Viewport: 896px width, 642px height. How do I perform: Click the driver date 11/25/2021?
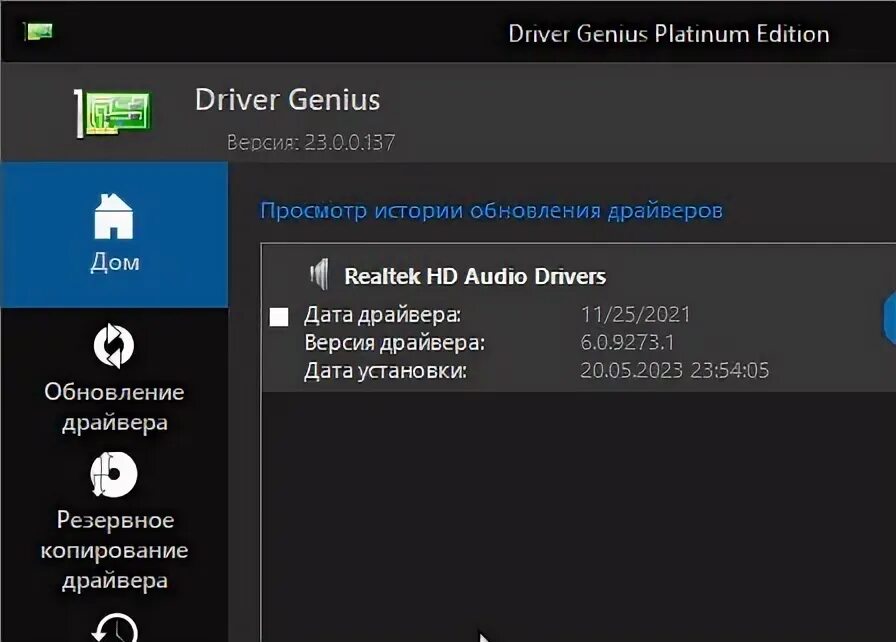pos(635,315)
